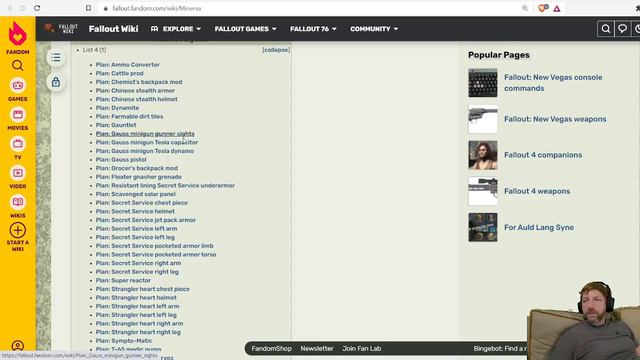Reload the page in browser
640x360 pixels.
pyautogui.click(x=37, y=8)
